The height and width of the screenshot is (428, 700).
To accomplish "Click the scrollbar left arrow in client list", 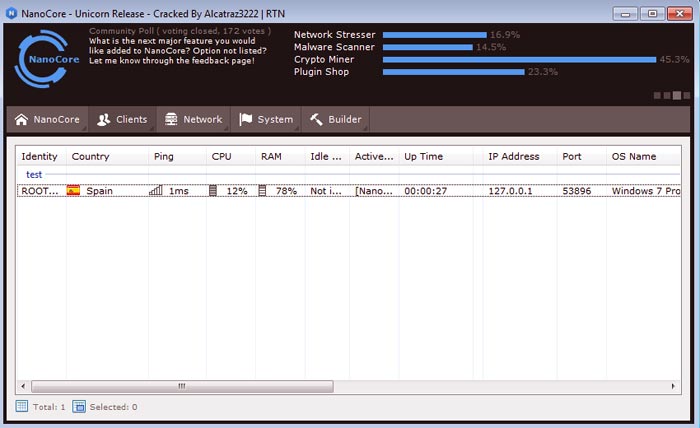I will [x=23, y=386].
